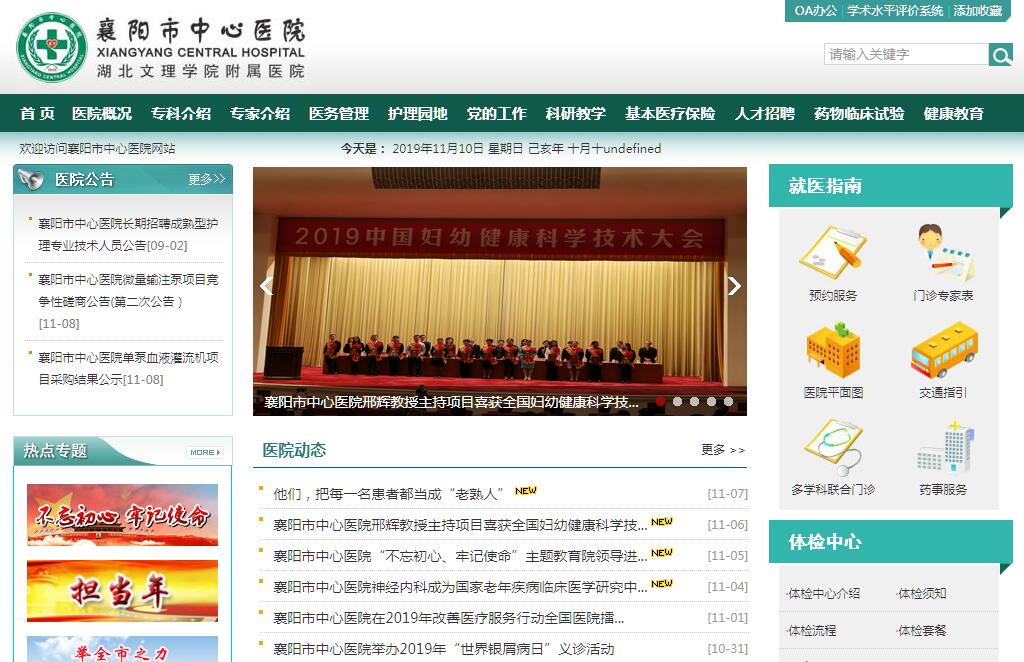Click the OA办公 link at top
Viewport: 1024px width, 662px height.
point(815,11)
